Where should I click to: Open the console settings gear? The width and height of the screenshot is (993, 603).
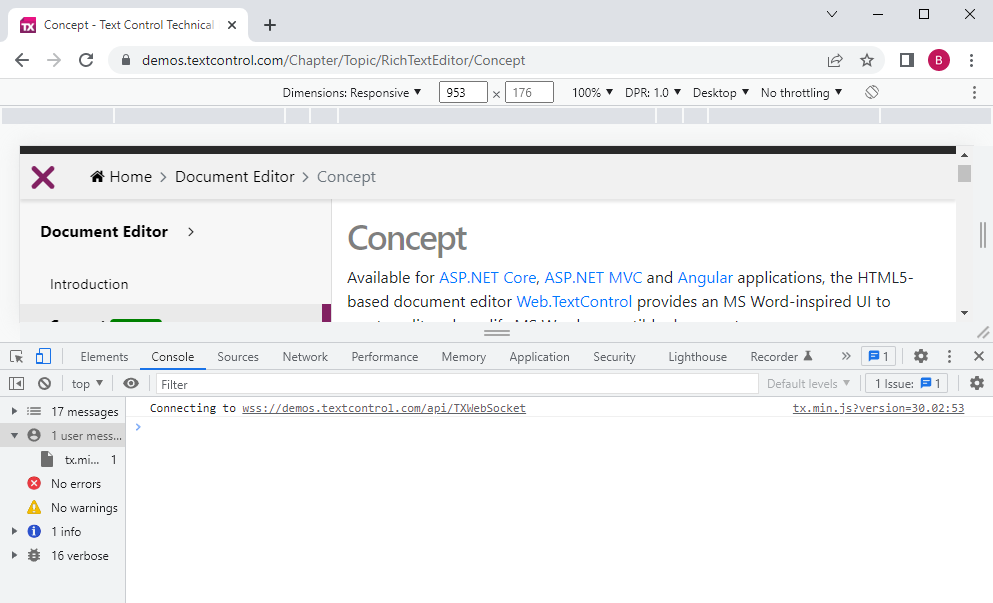(x=976, y=383)
